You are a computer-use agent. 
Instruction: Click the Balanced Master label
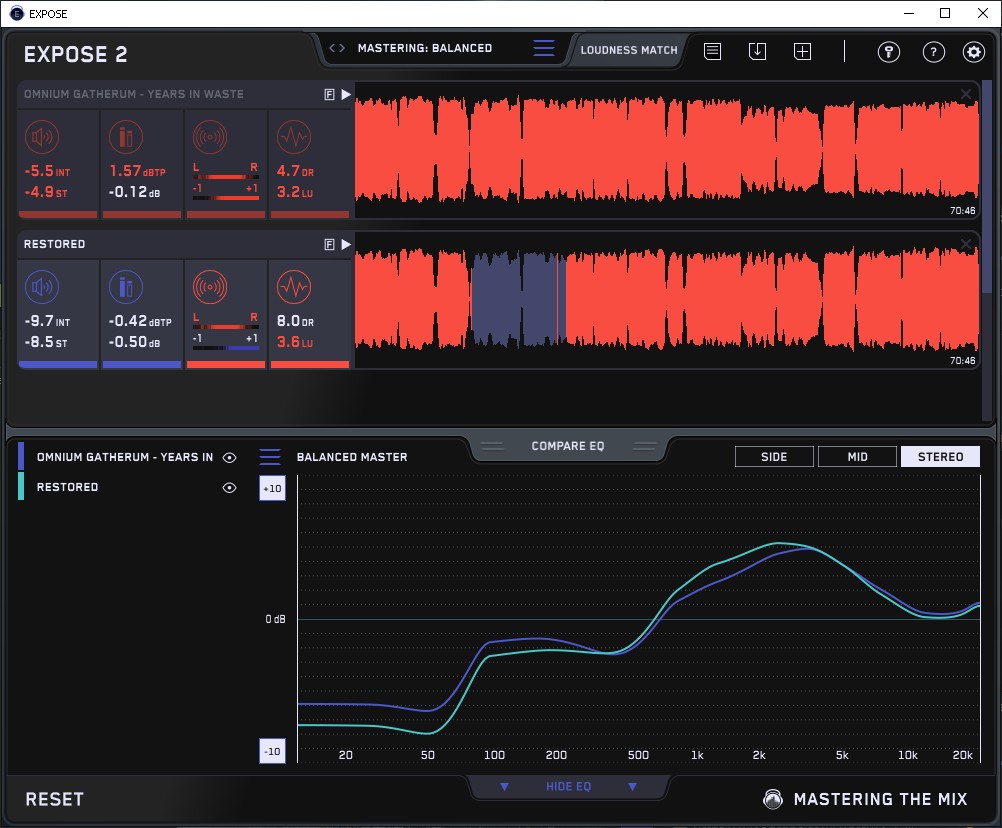tap(352, 457)
